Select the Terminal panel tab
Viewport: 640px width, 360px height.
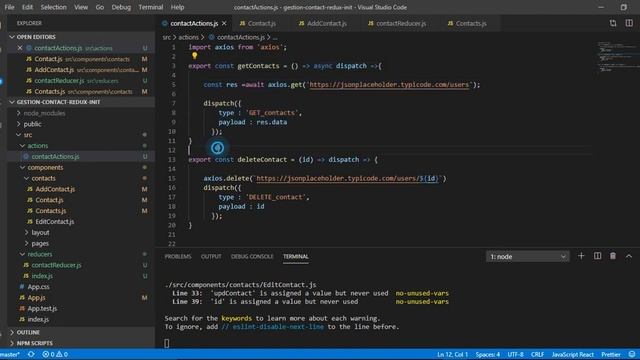click(x=296, y=257)
